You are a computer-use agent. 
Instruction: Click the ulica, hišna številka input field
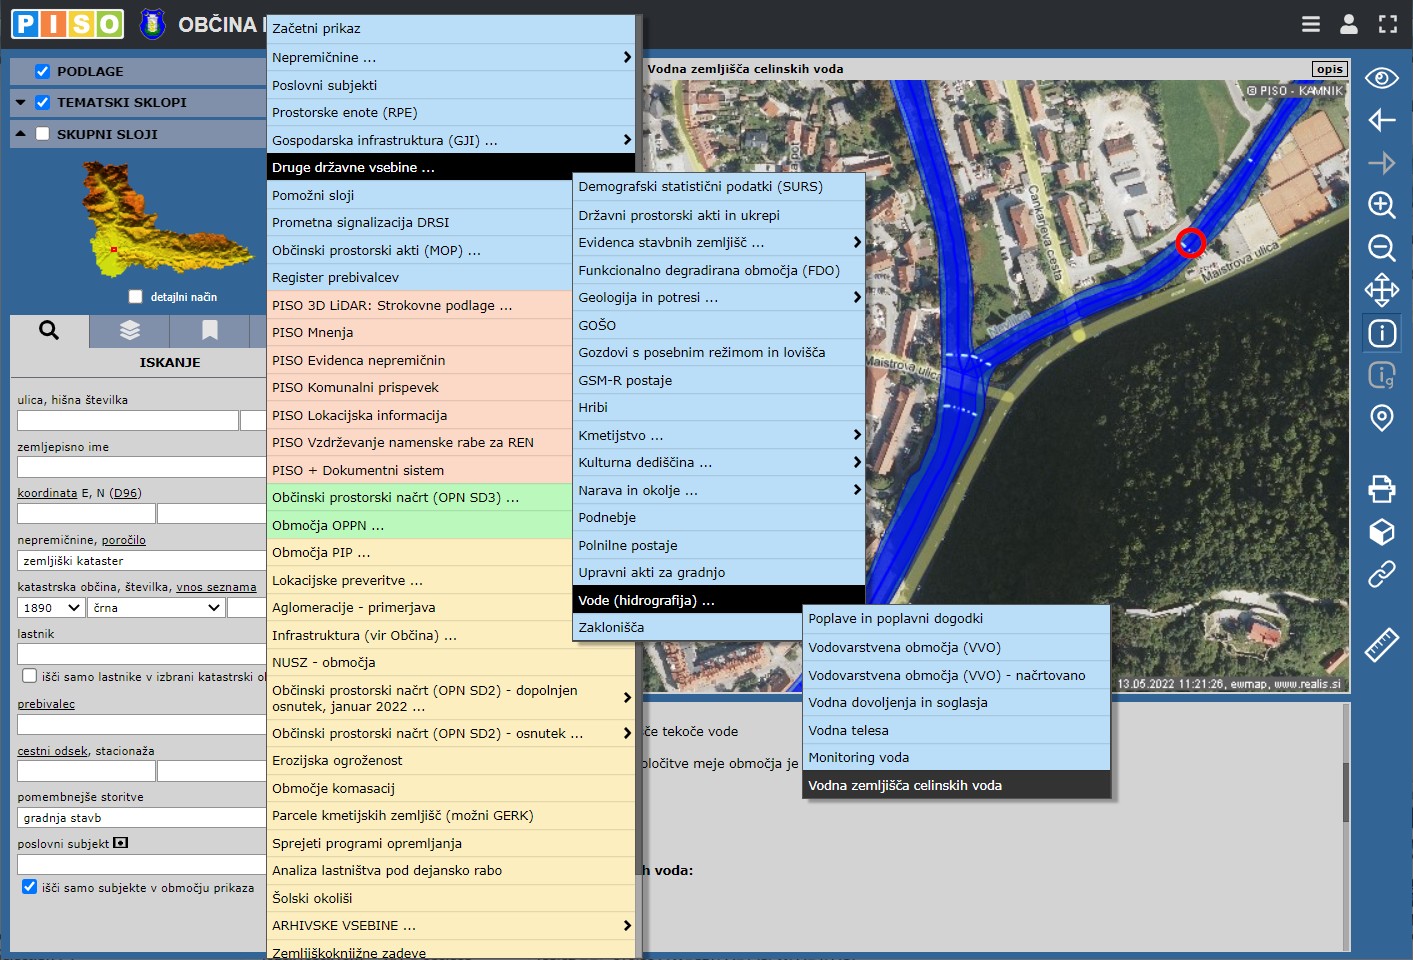[x=127, y=420]
